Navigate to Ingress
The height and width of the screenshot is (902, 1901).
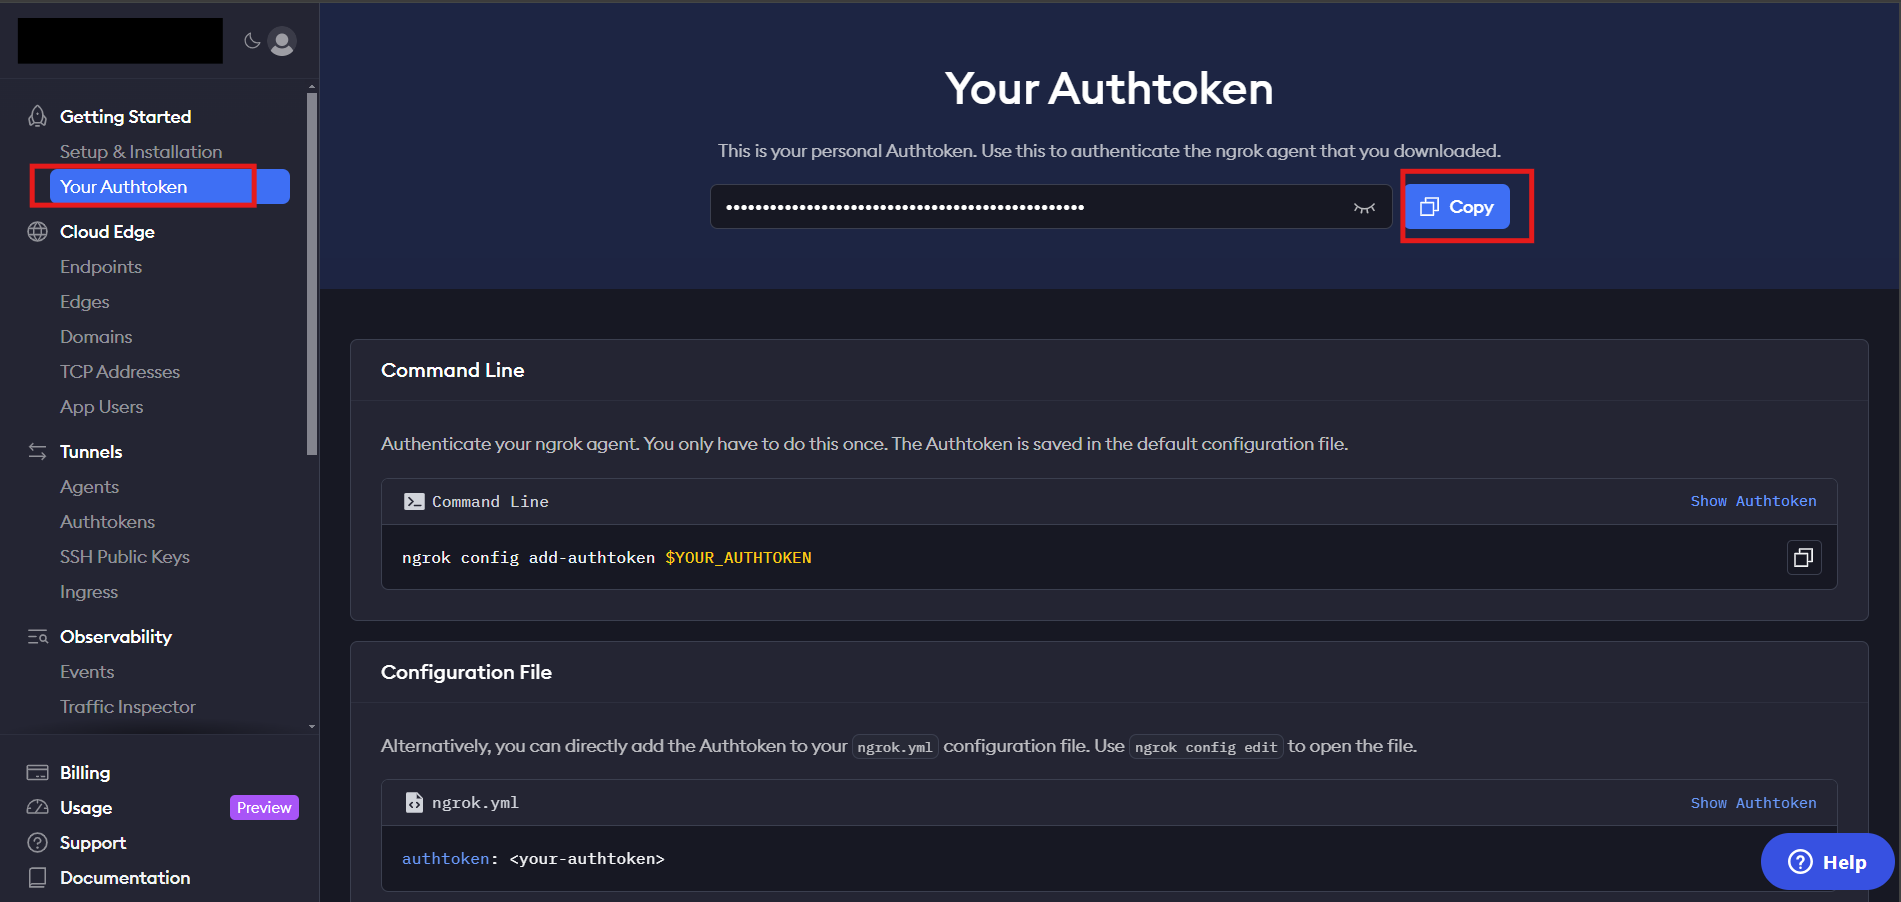coord(89,591)
